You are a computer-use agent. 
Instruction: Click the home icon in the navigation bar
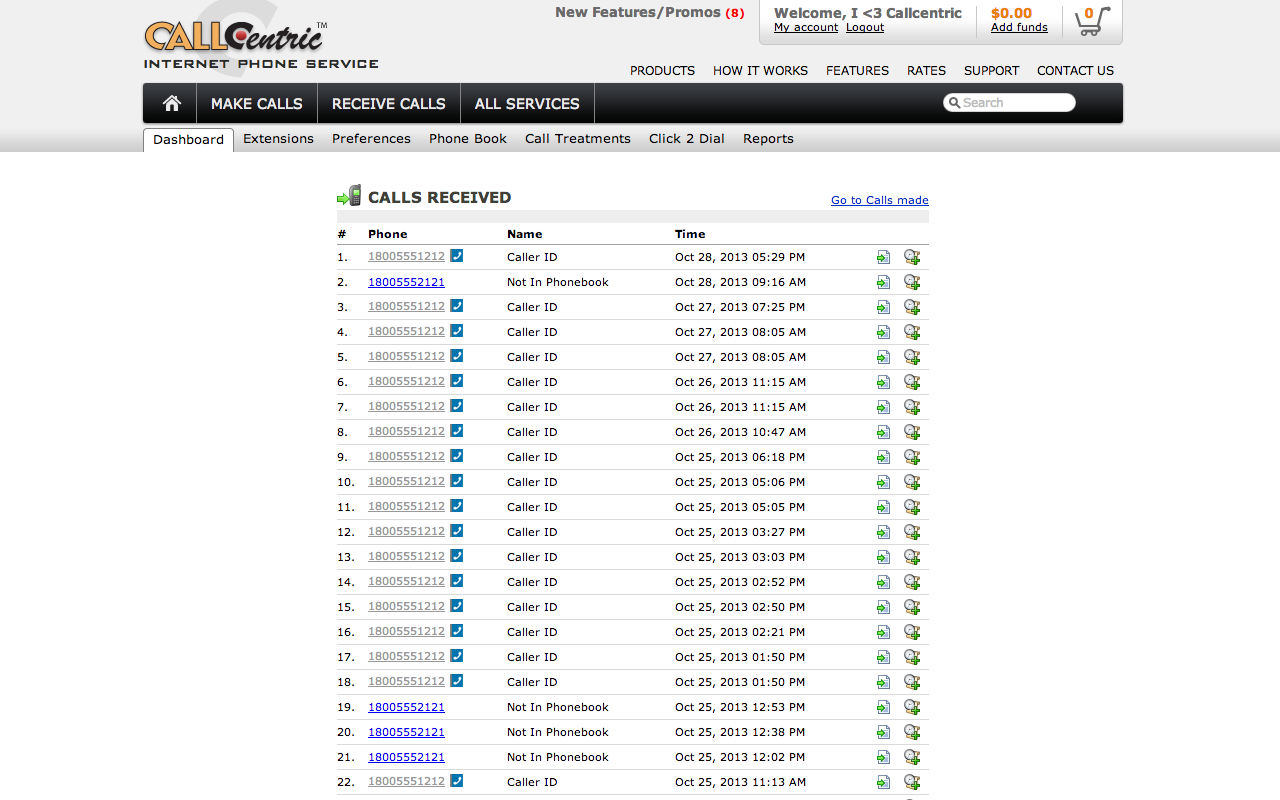pos(171,103)
